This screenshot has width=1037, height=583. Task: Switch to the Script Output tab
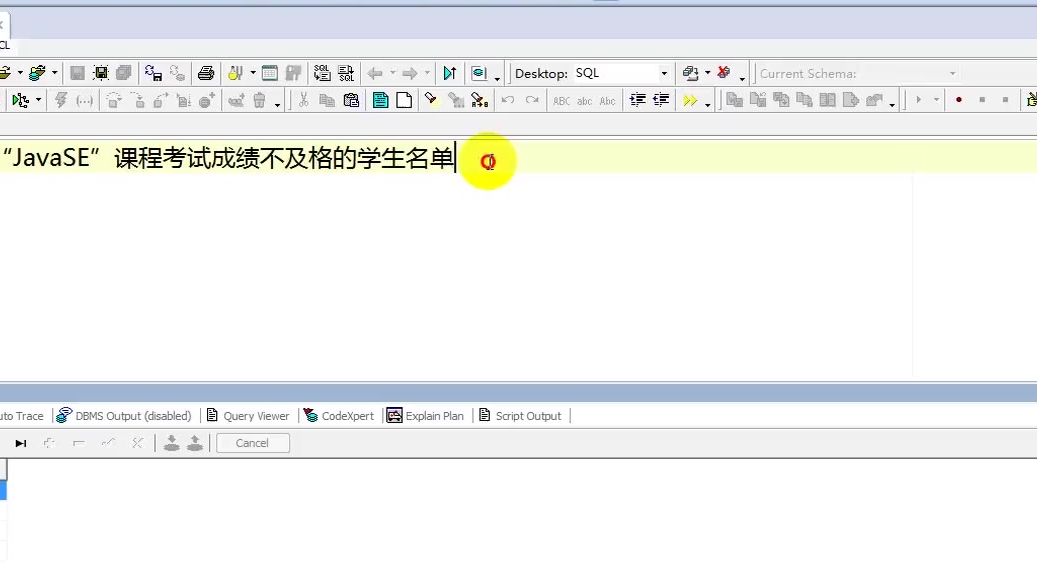[x=520, y=416]
